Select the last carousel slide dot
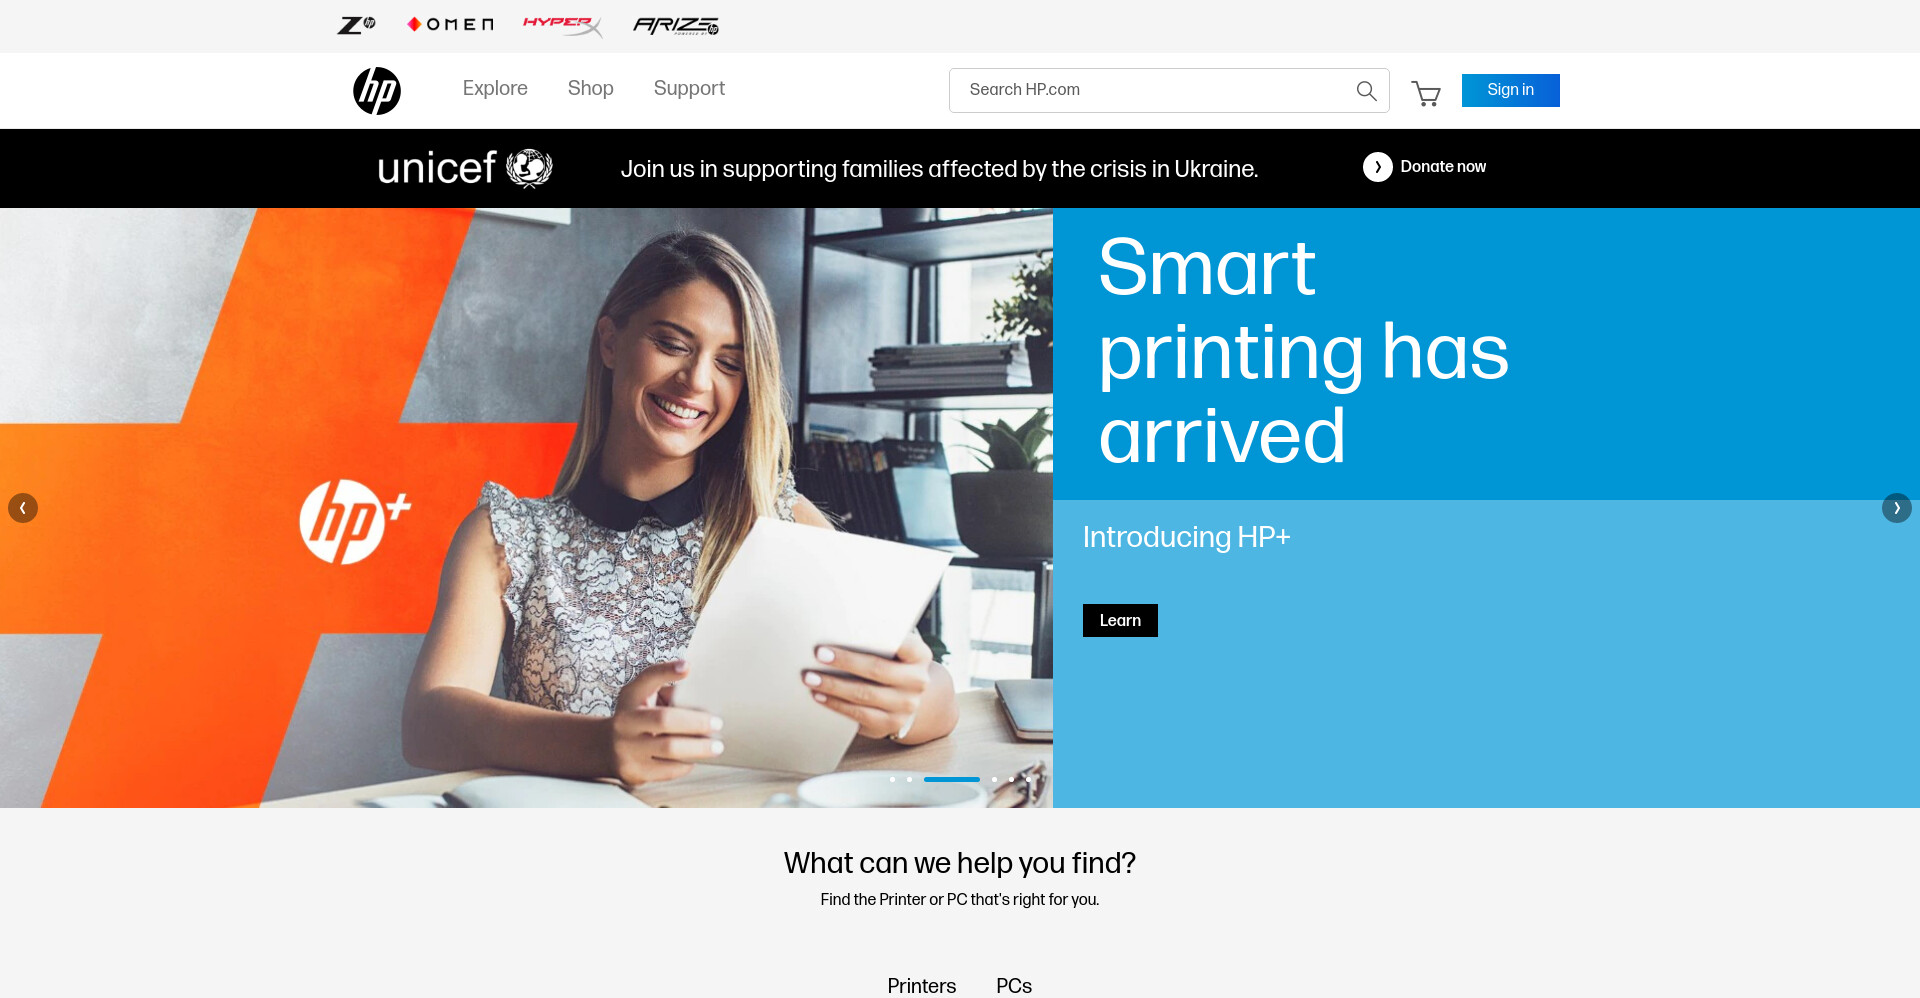Image resolution: width=1920 pixels, height=998 pixels. pyautogui.click(x=1028, y=779)
